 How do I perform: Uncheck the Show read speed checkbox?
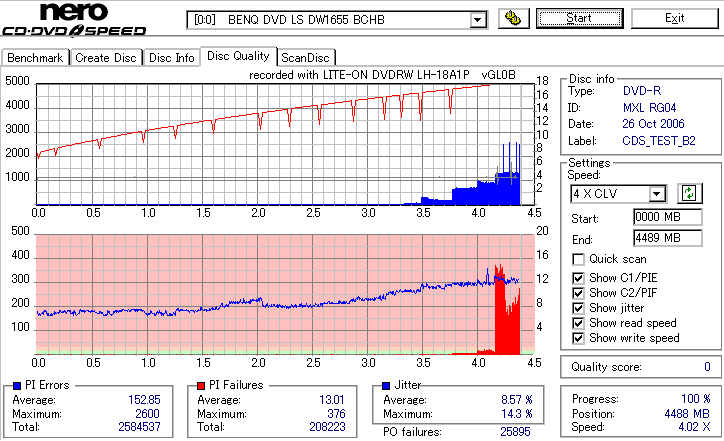pos(578,323)
